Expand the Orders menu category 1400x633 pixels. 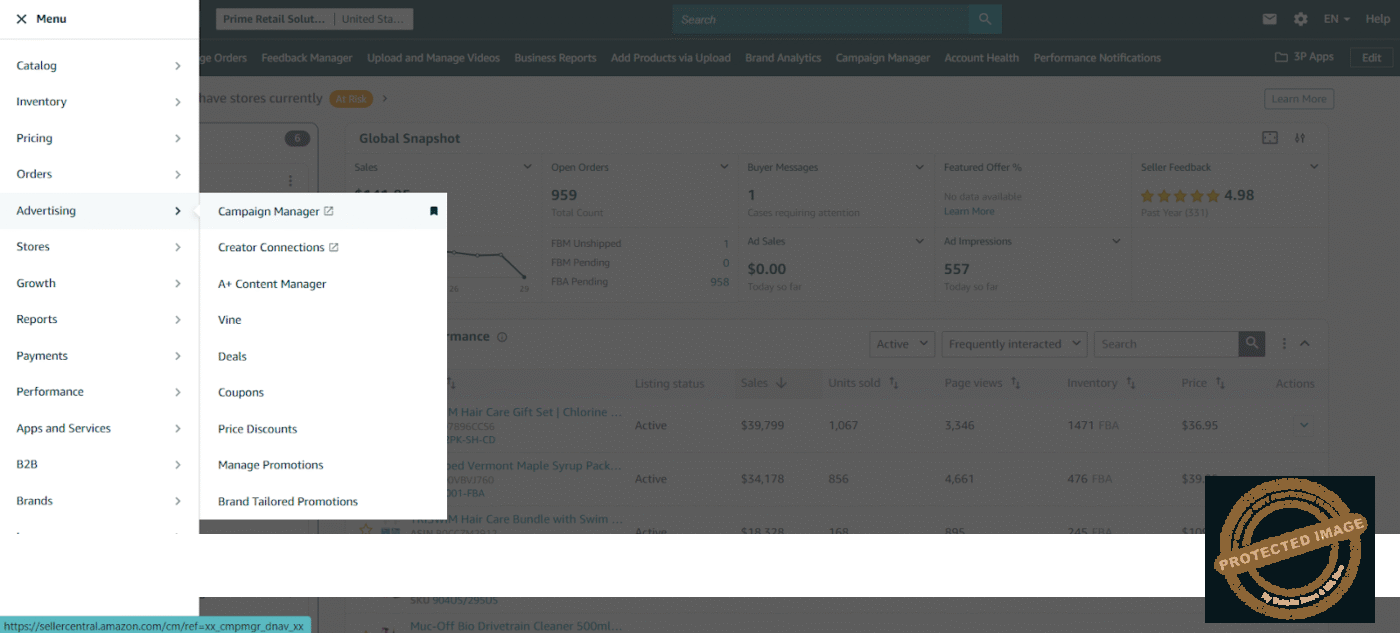pyautogui.click(x=99, y=174)
